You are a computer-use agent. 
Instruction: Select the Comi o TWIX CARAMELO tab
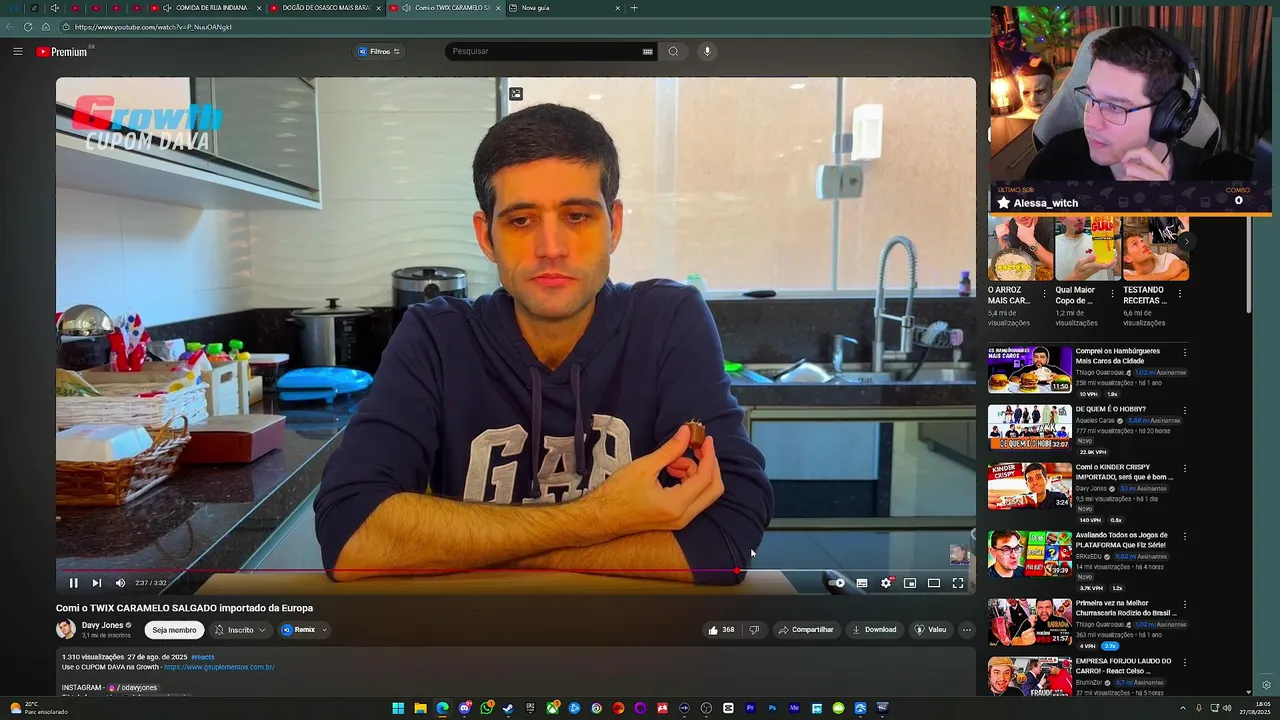pos(445,8)
